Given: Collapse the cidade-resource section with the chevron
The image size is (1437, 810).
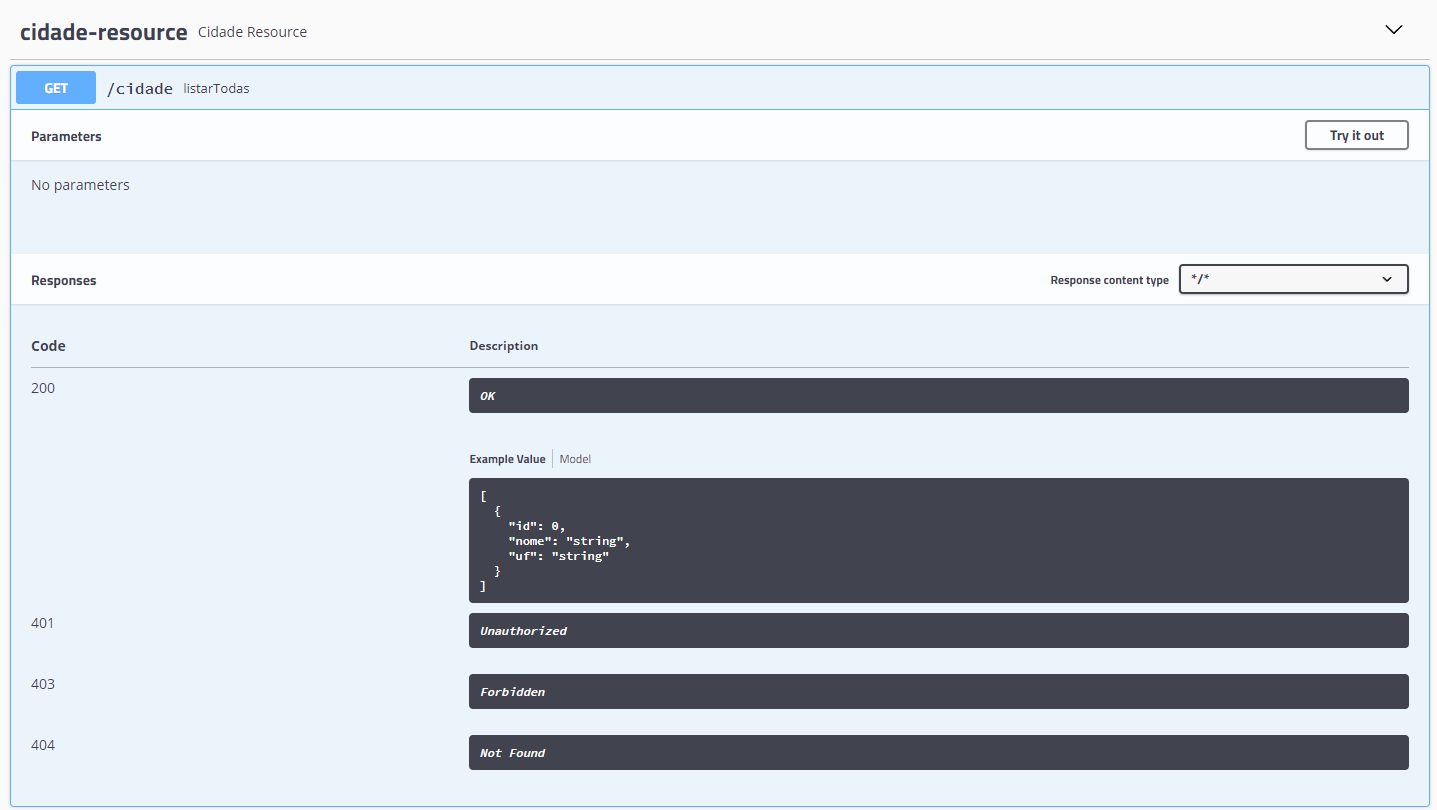Looking at the screenshot, I should [1394, 30].
